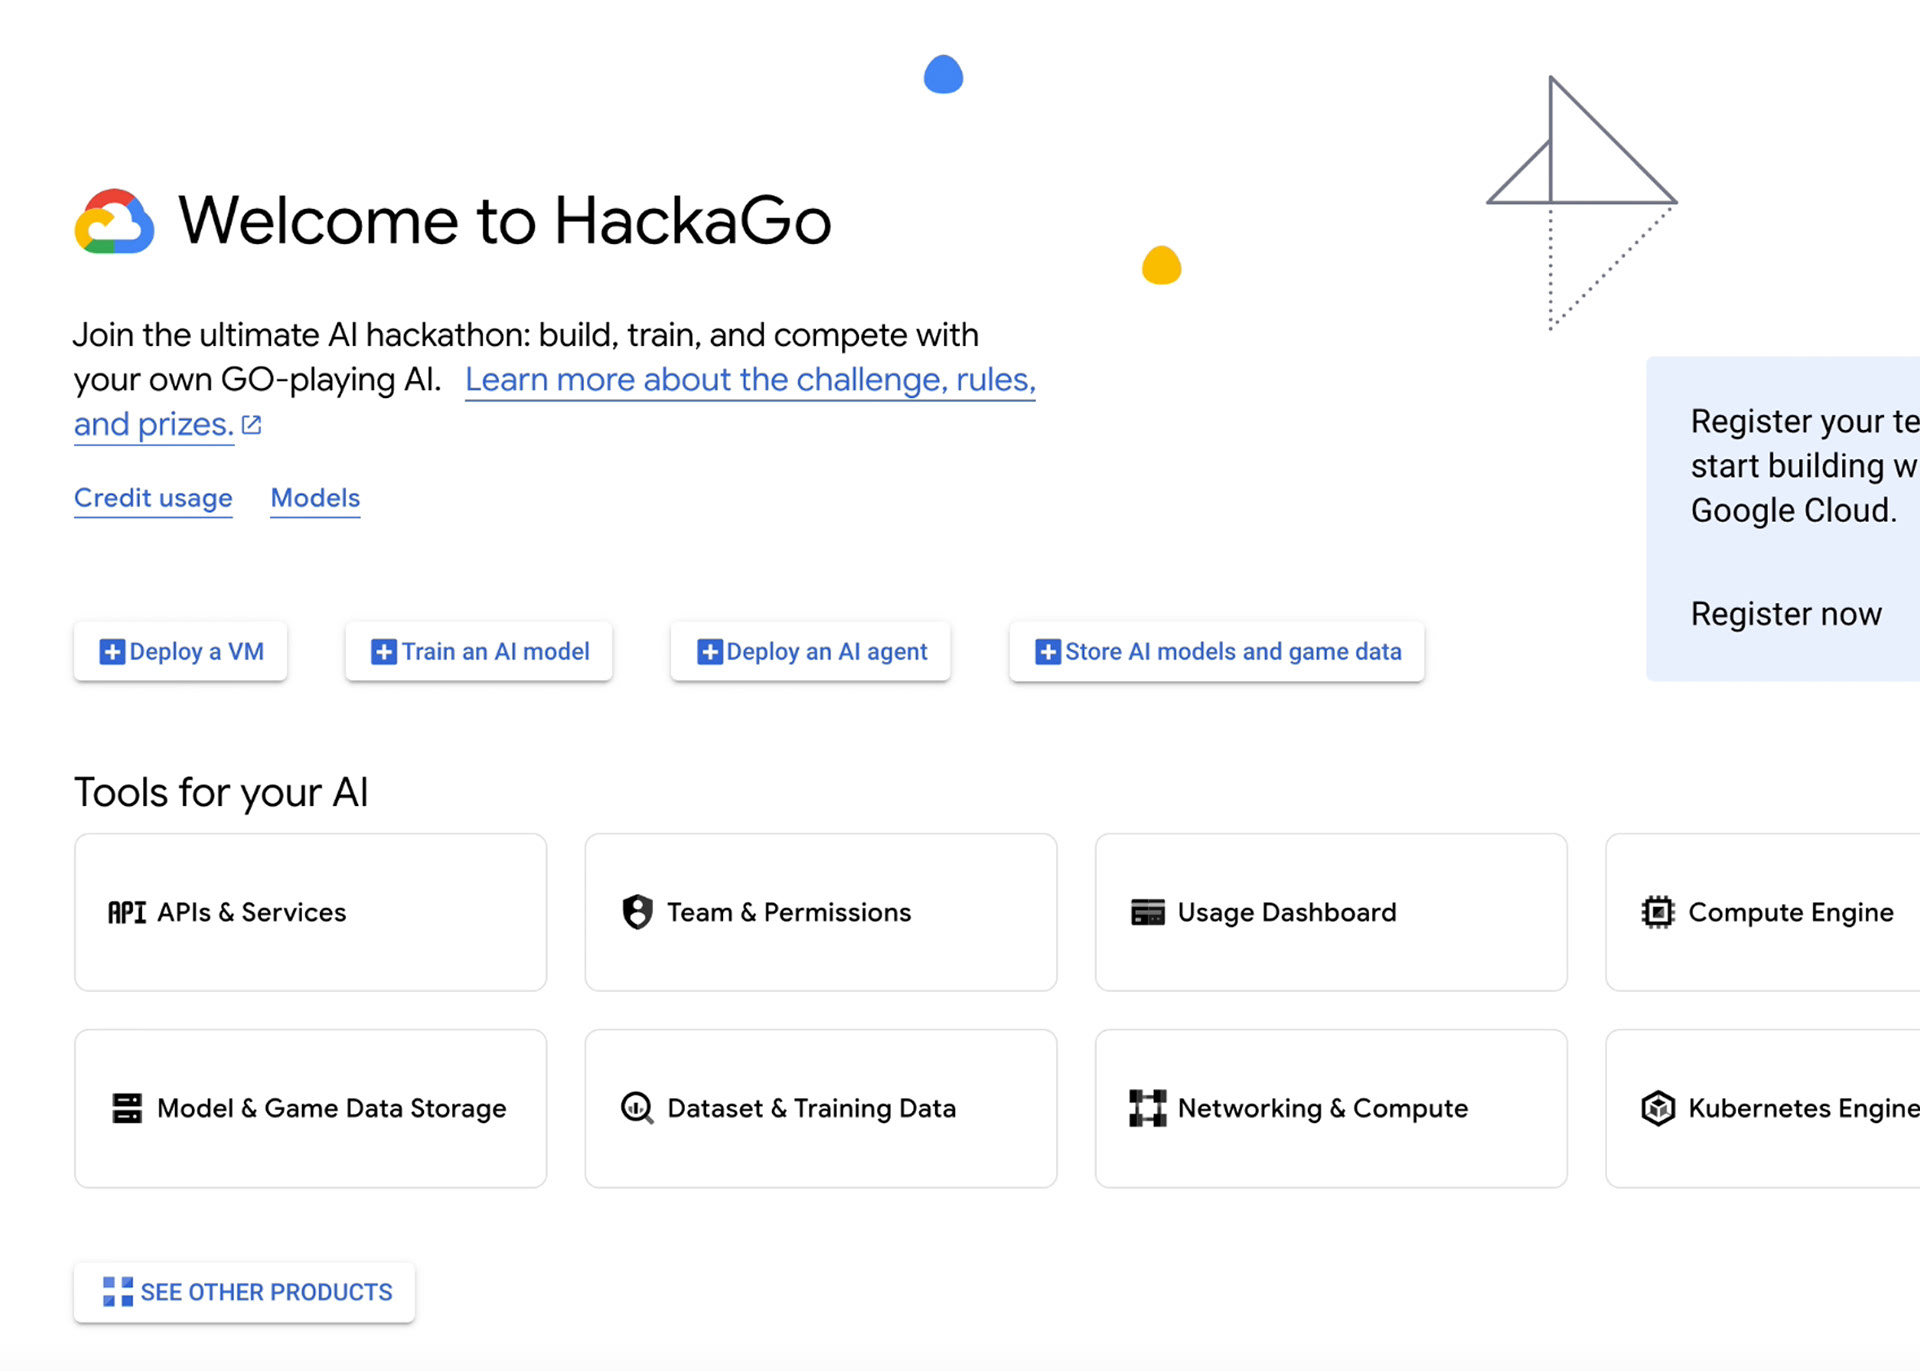The height and width of the screenshot is (1371, 1920).
Task: Click the Google Cloud logo icon
Action: [114, 221]
